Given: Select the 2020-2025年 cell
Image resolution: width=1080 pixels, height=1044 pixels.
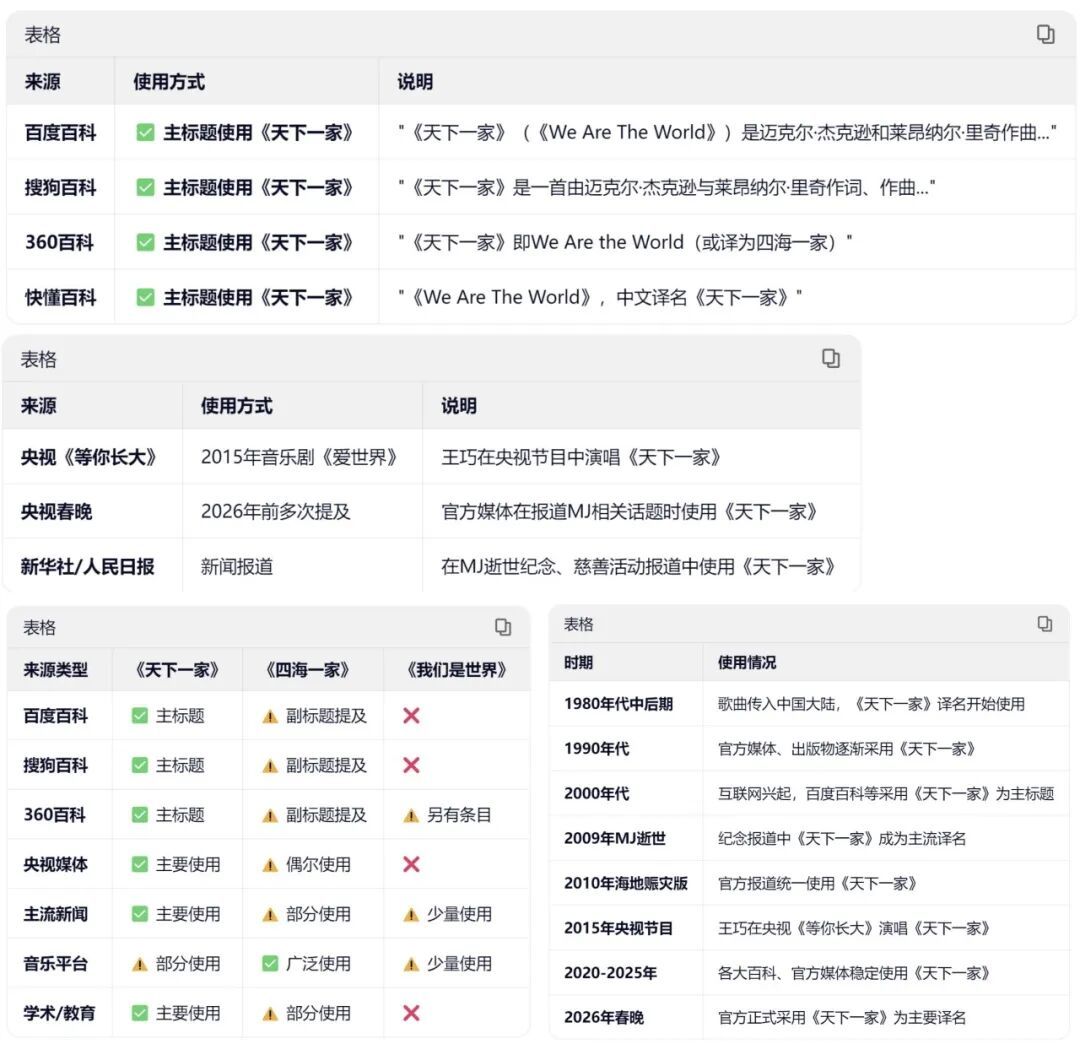Looking at the screenshot, I should [610, 972].
